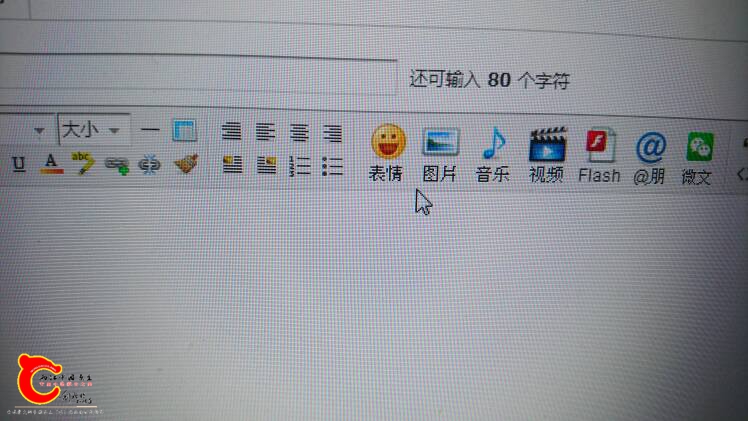Insert Flash content

(x=599, y=156)
